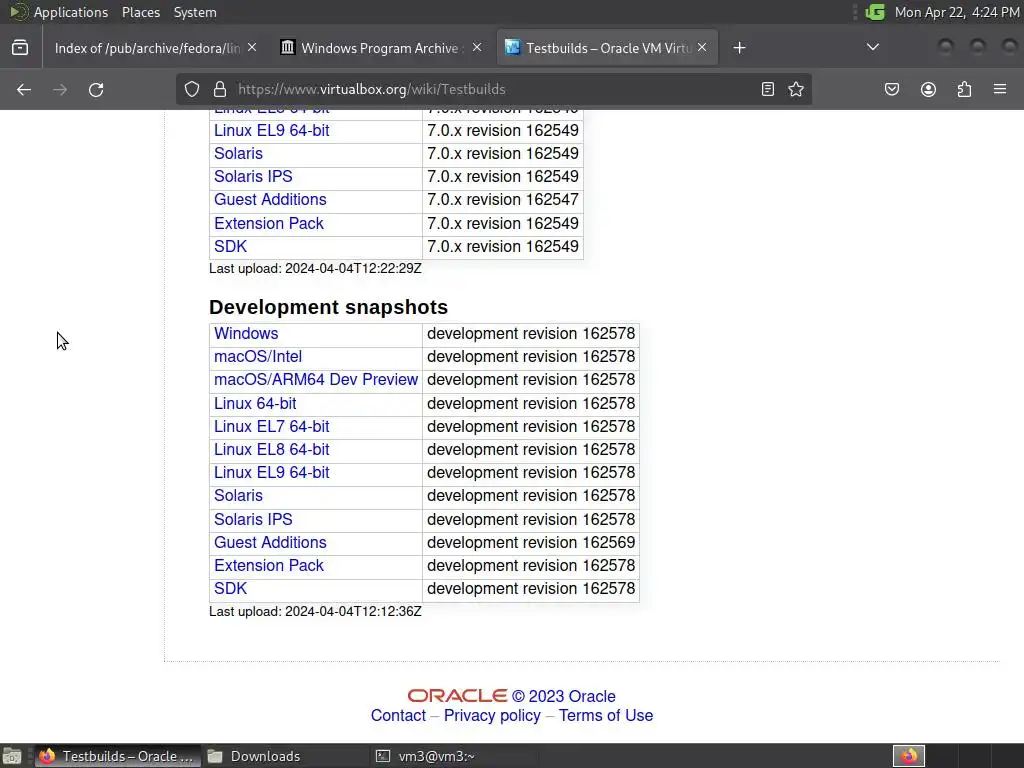Viewport: 1024px width, 768px height.
Task: Open the Places menu
Action: click(x=140, y=12)
